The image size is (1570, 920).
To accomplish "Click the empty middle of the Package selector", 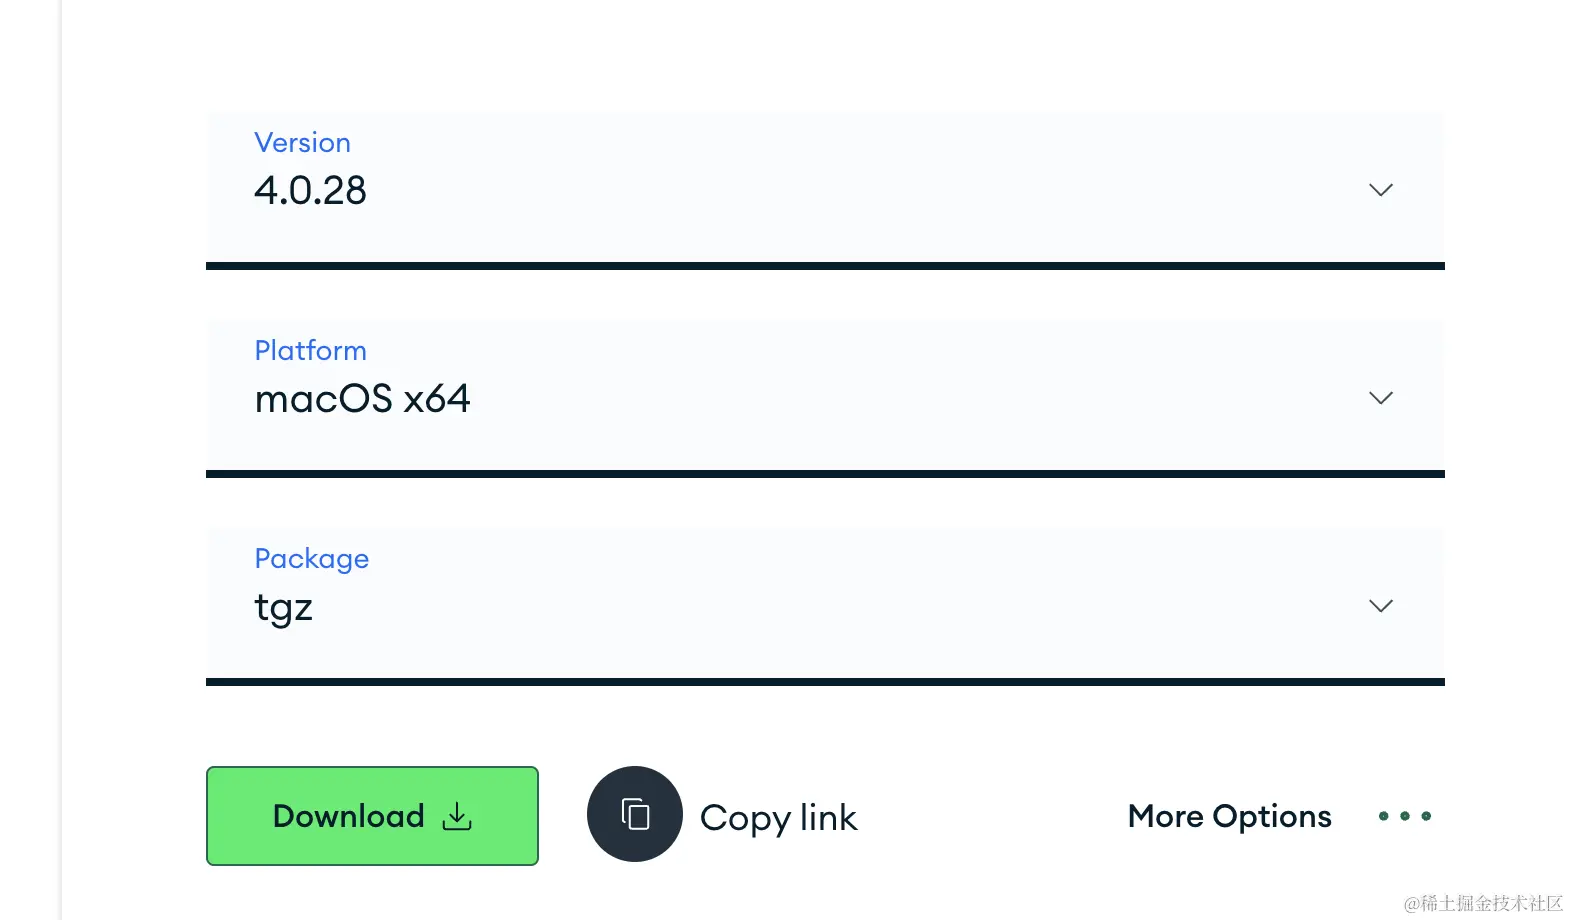I will [x=825, y=604].
